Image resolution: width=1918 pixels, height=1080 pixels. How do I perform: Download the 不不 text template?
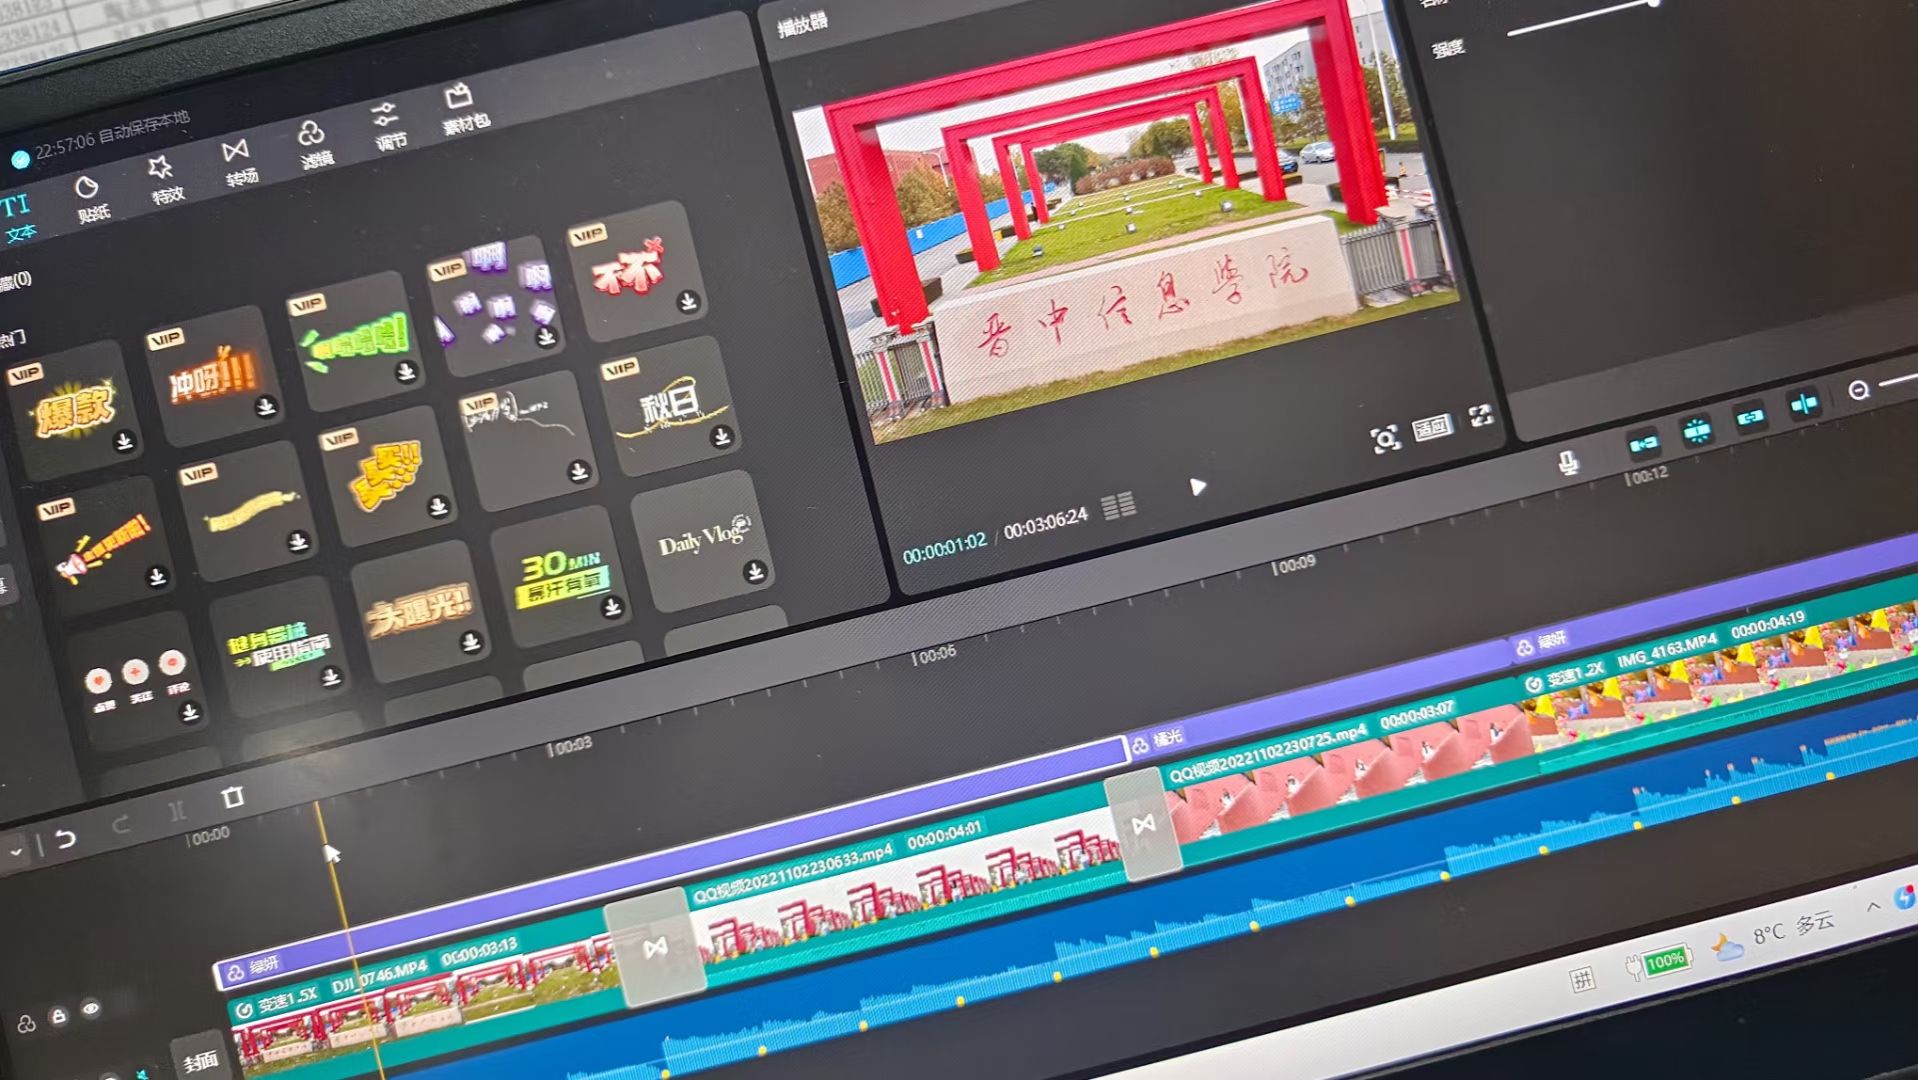688,301
